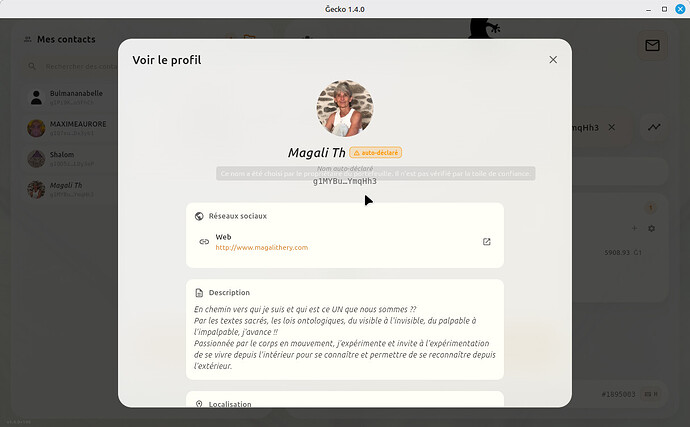Open the mail envelope icon
This screenshot has width=690, height=427.
click(652, 45)
